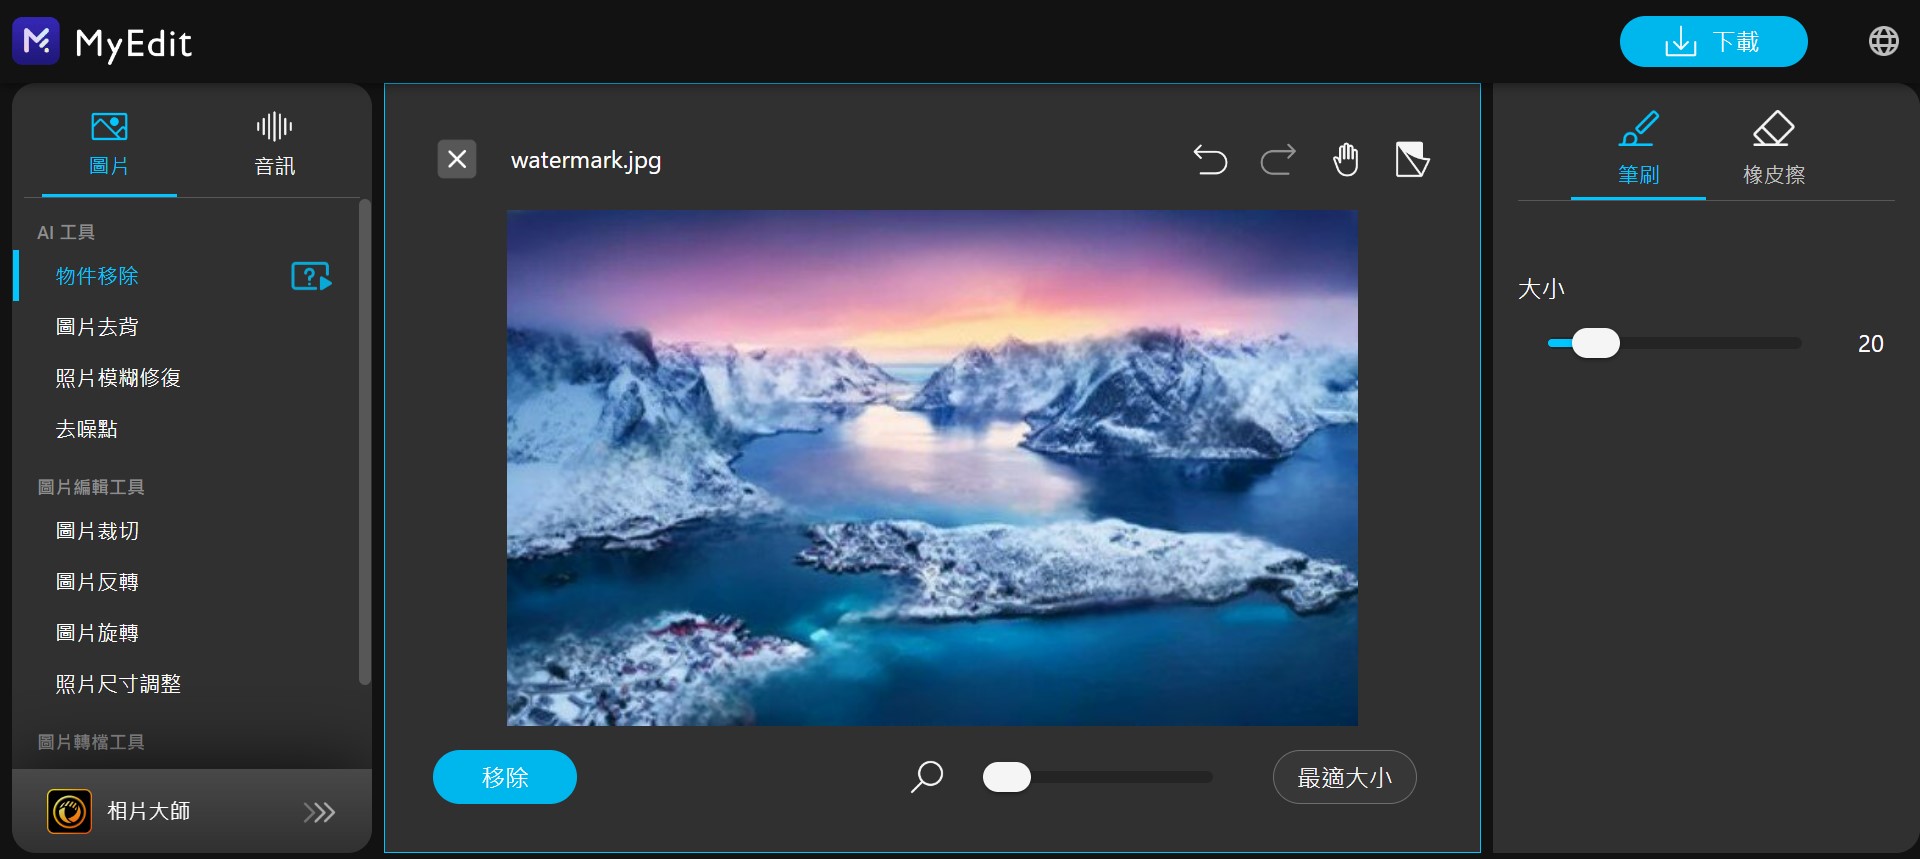Click the 移除 remove button
The image size is (1920, 859).
pyautogui.click(x=505, y=777)
